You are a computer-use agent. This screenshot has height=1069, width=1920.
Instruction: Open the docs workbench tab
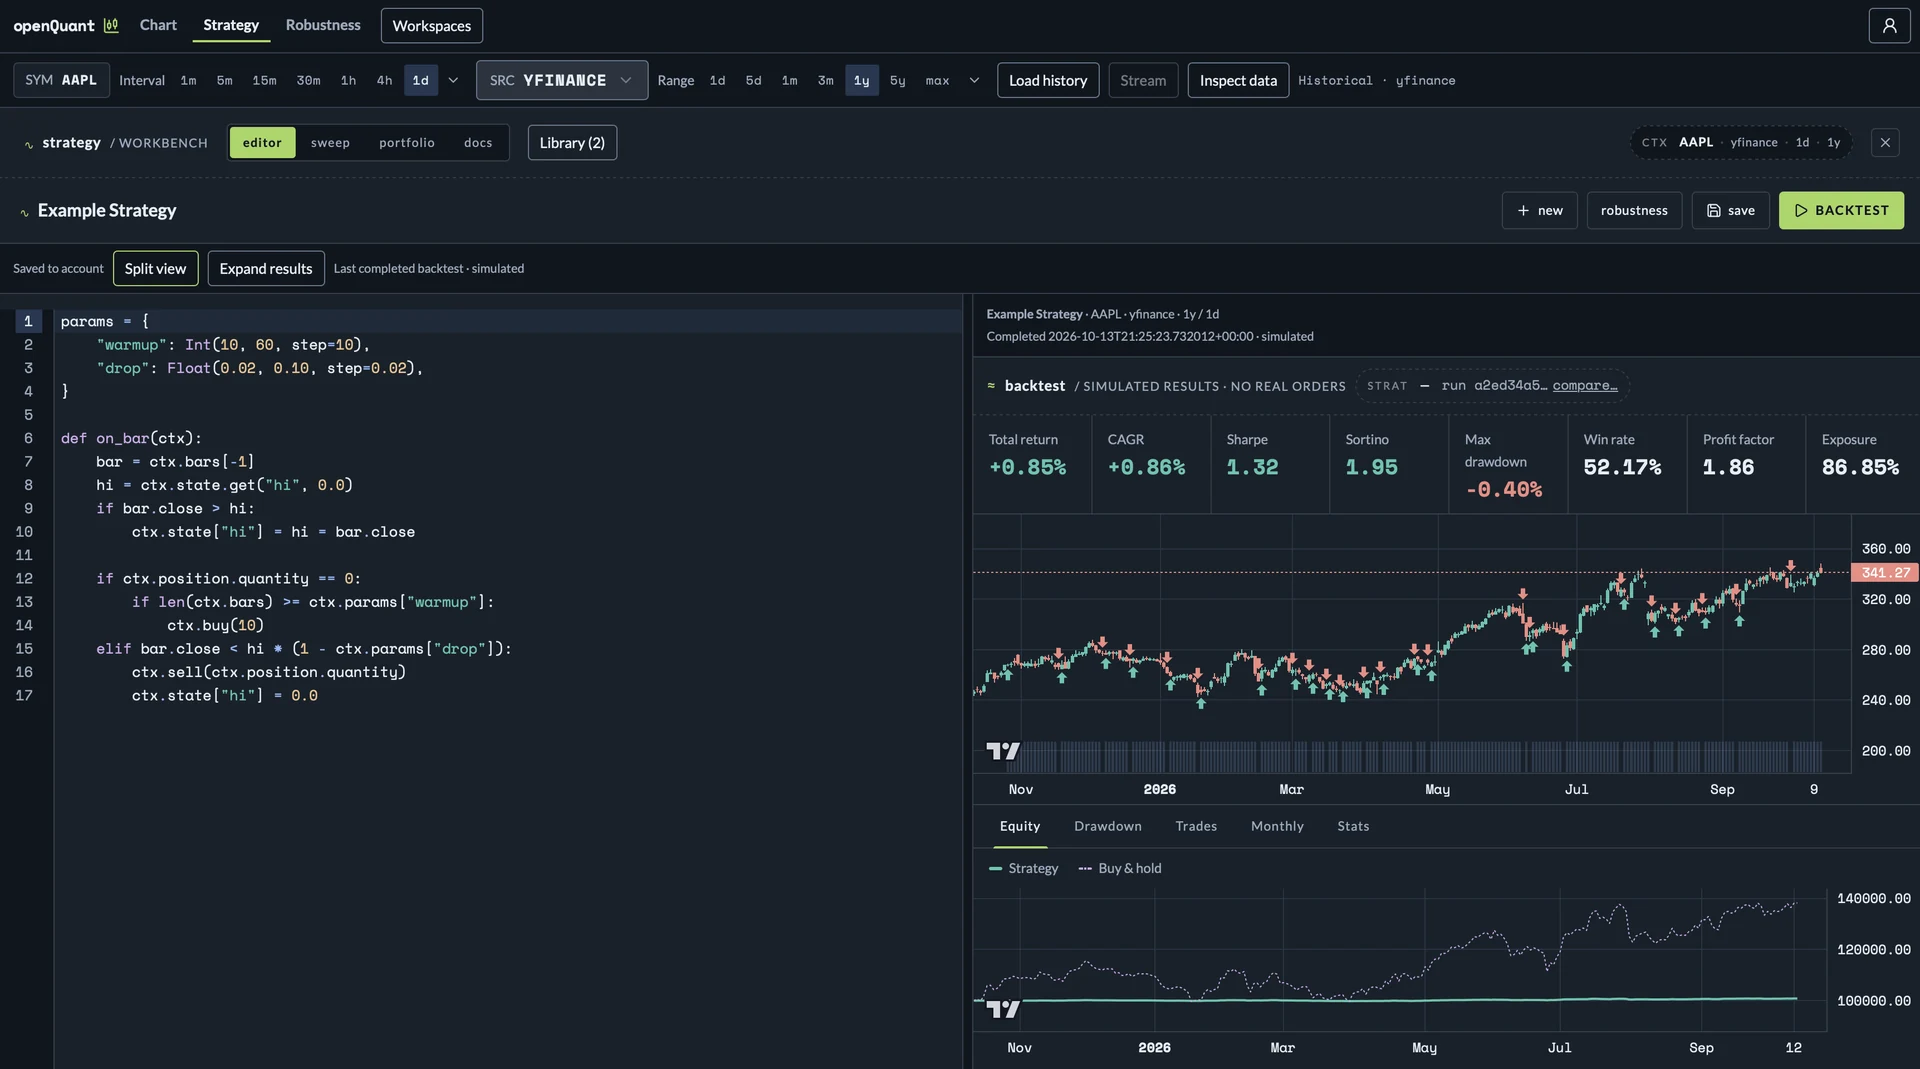[478, 142]
